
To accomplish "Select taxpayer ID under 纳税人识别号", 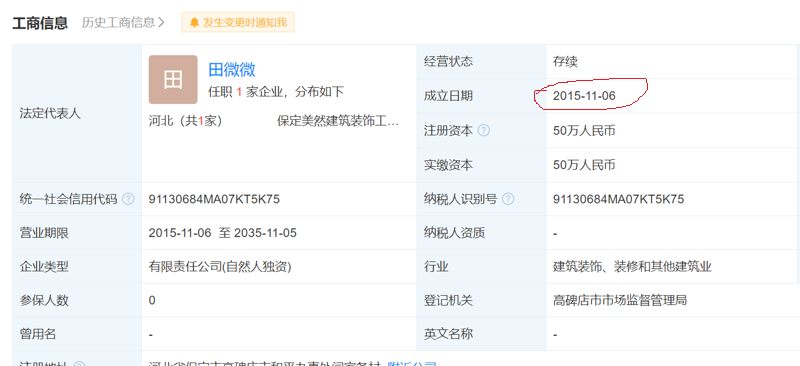I will pos(618,199).
